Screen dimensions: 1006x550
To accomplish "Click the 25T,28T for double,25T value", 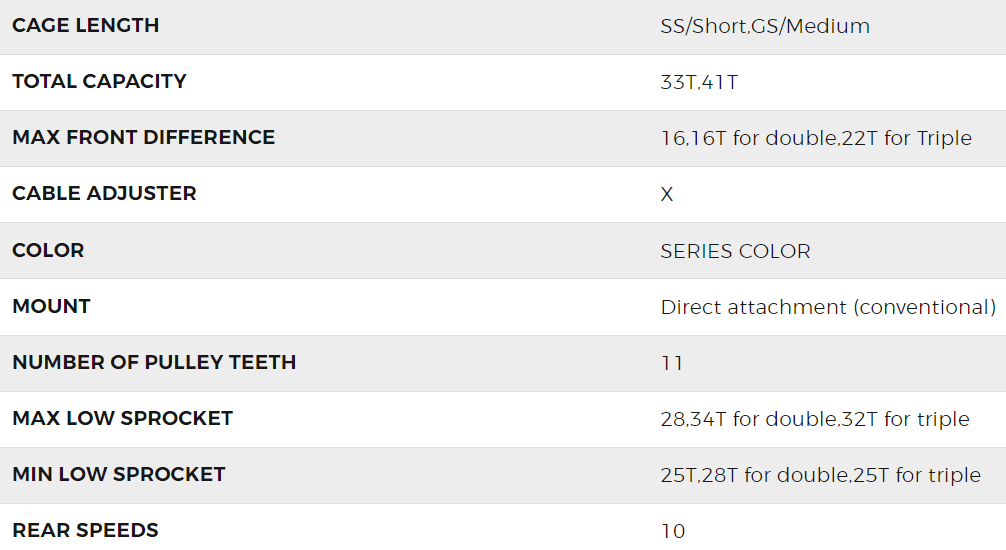I will [x=820, y=475].
